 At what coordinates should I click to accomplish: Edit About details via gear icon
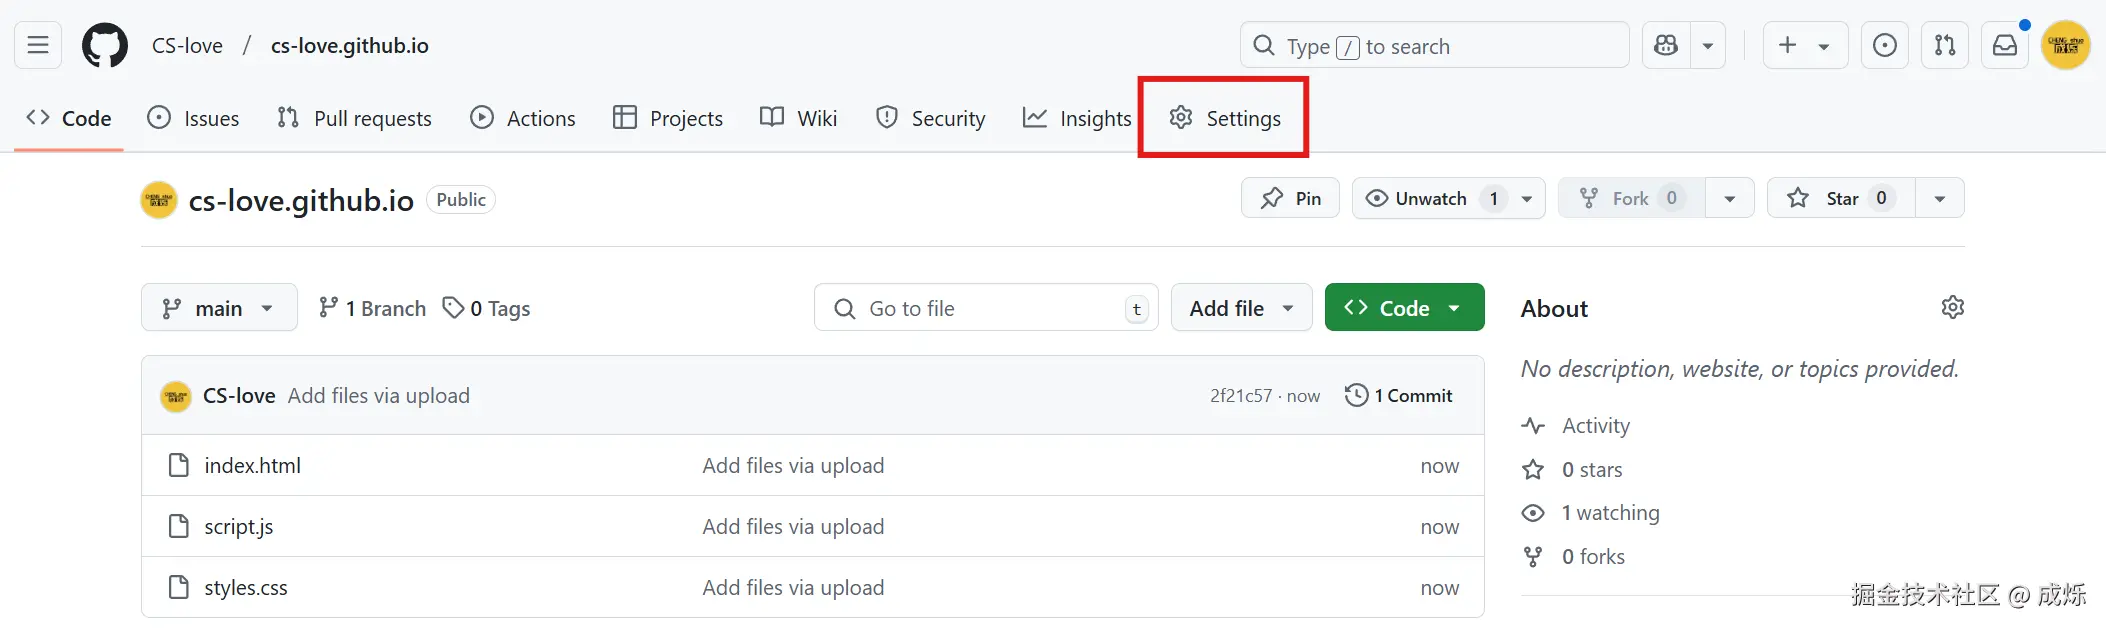1952,308
